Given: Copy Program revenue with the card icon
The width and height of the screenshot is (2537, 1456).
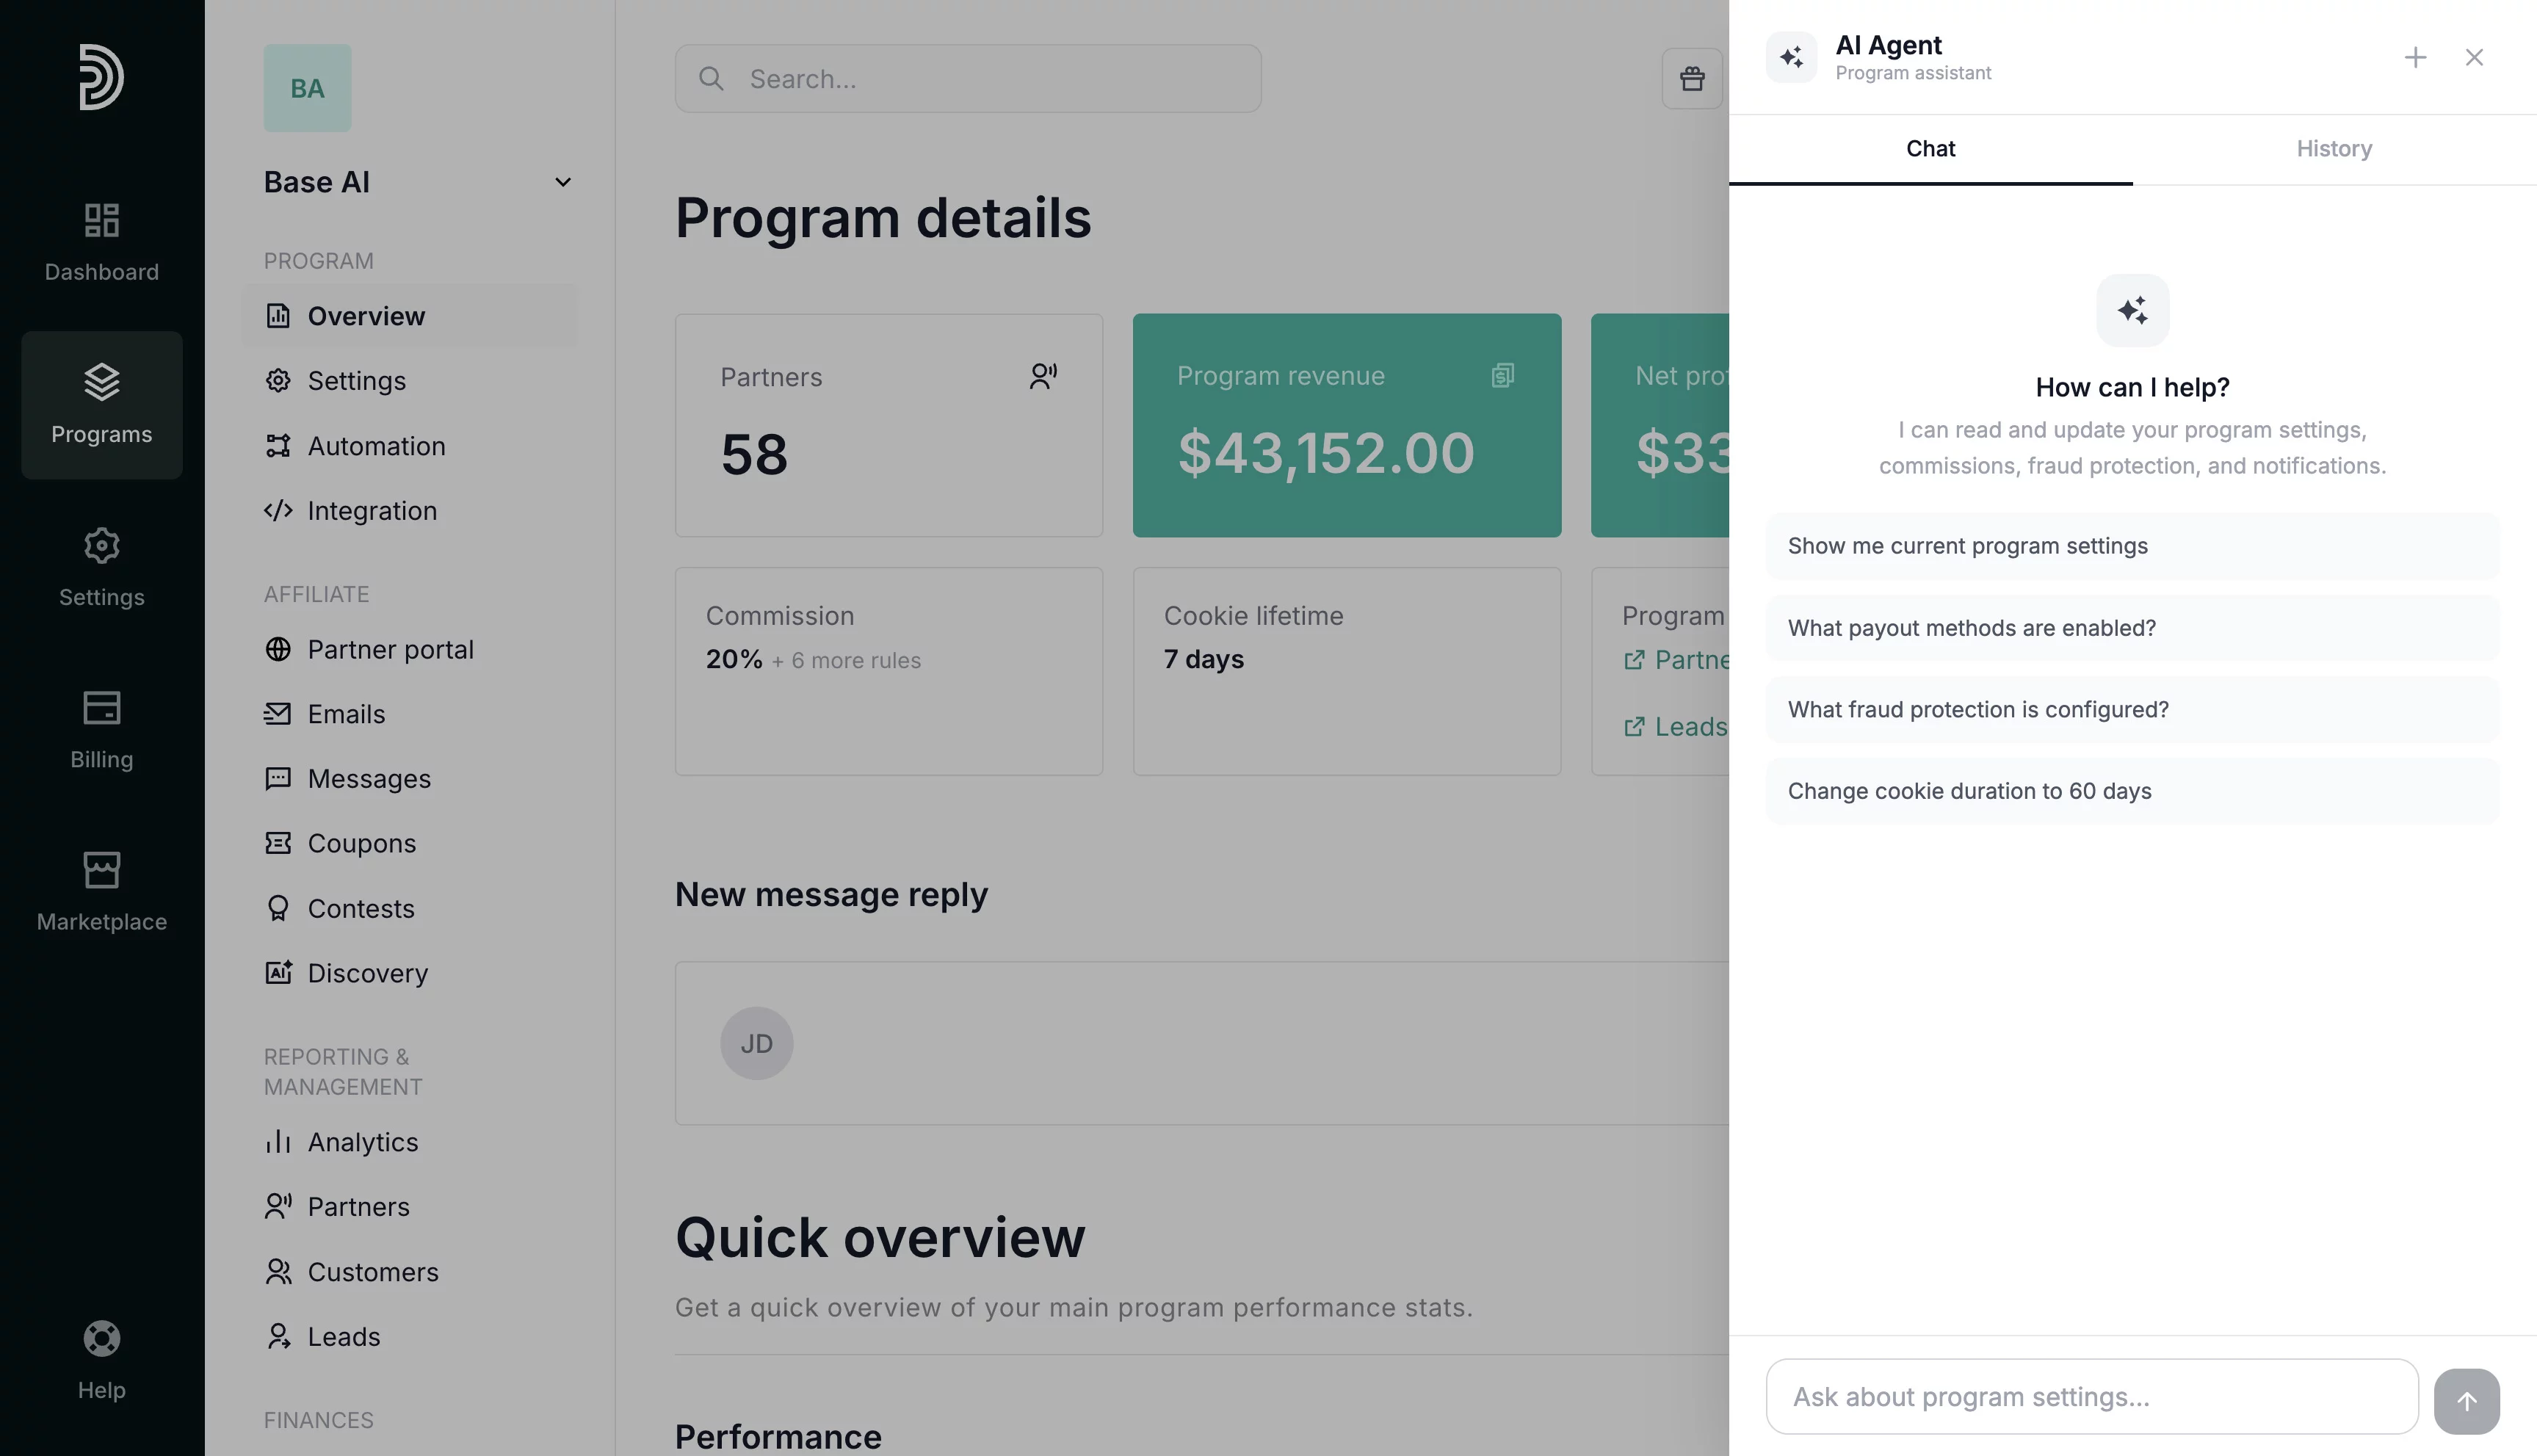Looking at the screenshot, I should tap(1502, 376).
